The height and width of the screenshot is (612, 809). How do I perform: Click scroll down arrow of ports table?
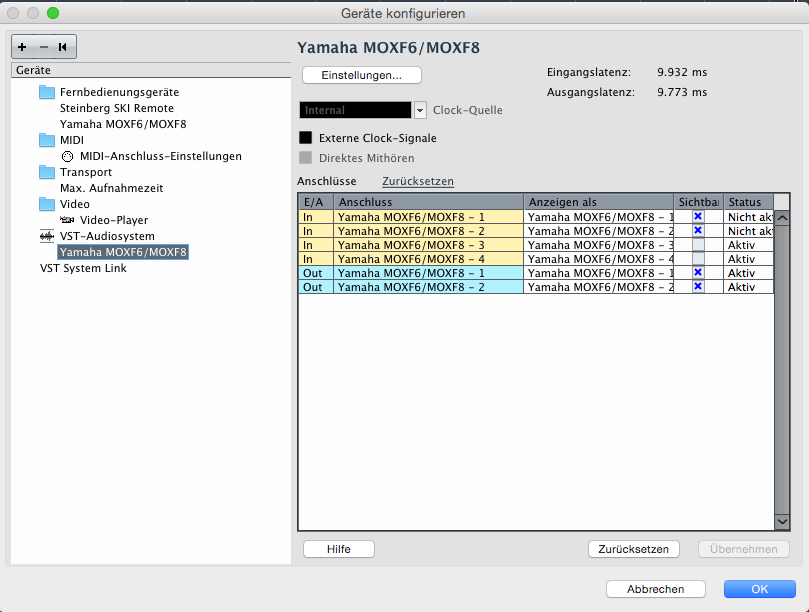(782, 522)
